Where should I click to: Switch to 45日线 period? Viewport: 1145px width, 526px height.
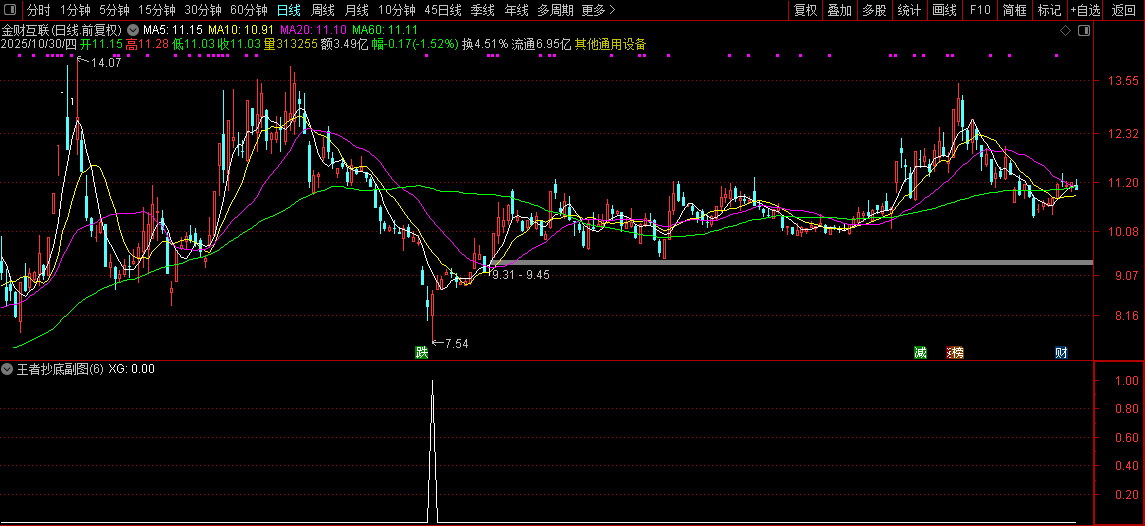click(443, 10)
